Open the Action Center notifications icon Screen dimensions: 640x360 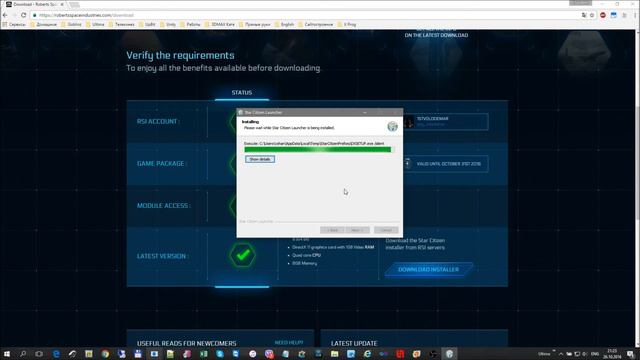[x=631, y=354]
